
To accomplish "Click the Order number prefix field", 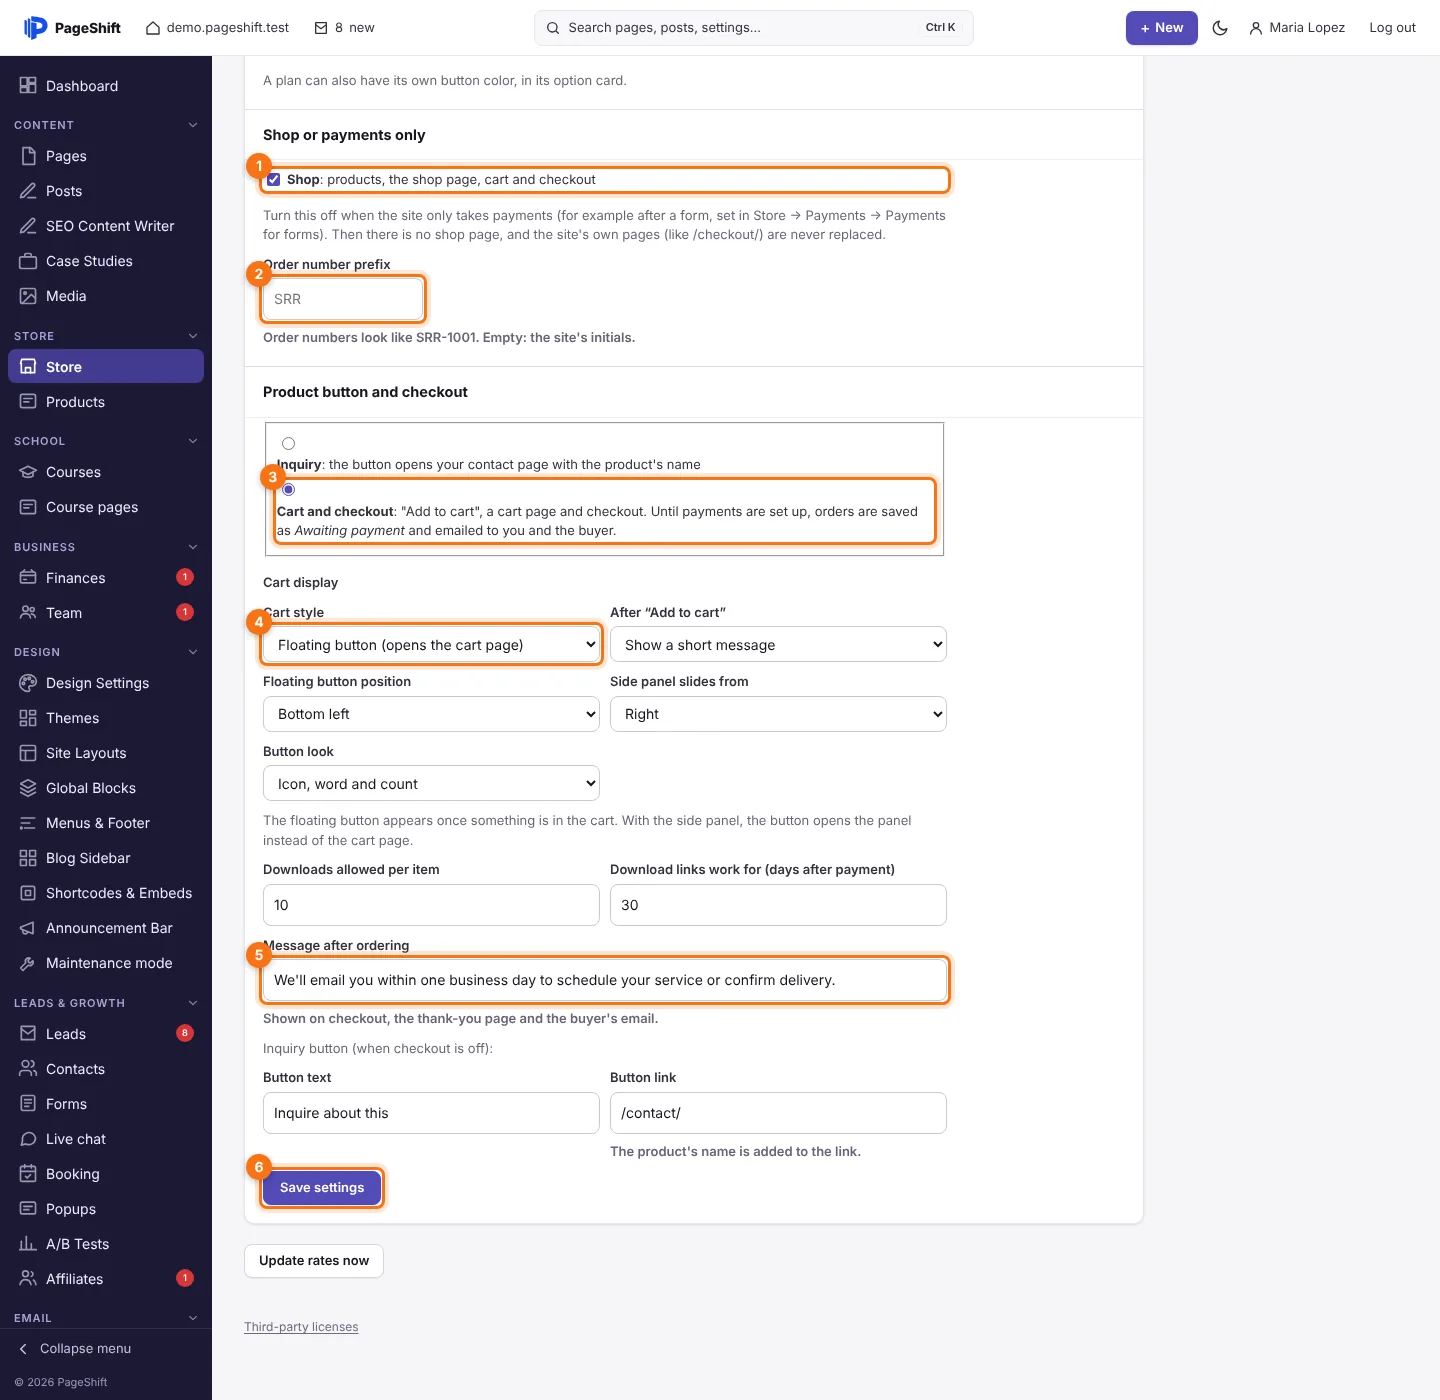I will (343, 299).
